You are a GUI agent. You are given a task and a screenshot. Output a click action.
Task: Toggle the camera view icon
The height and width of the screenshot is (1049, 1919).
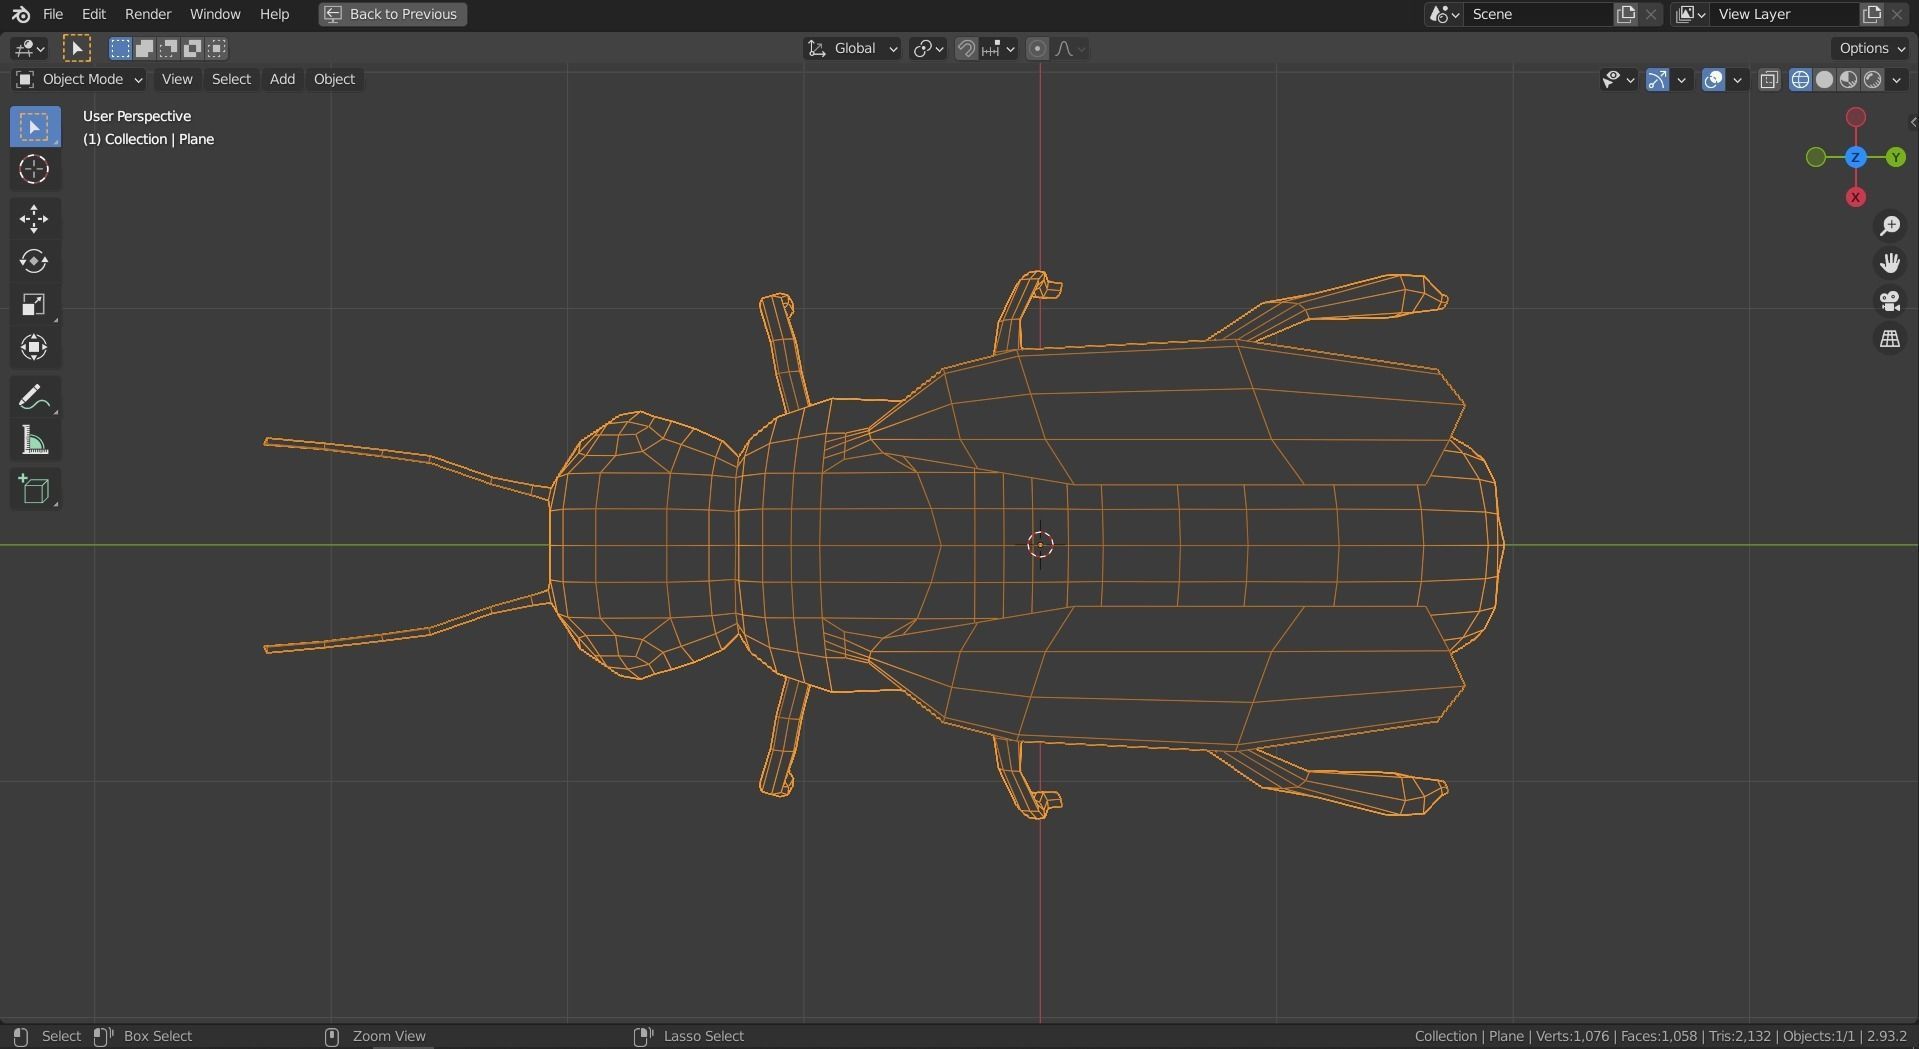[1890, 301]
